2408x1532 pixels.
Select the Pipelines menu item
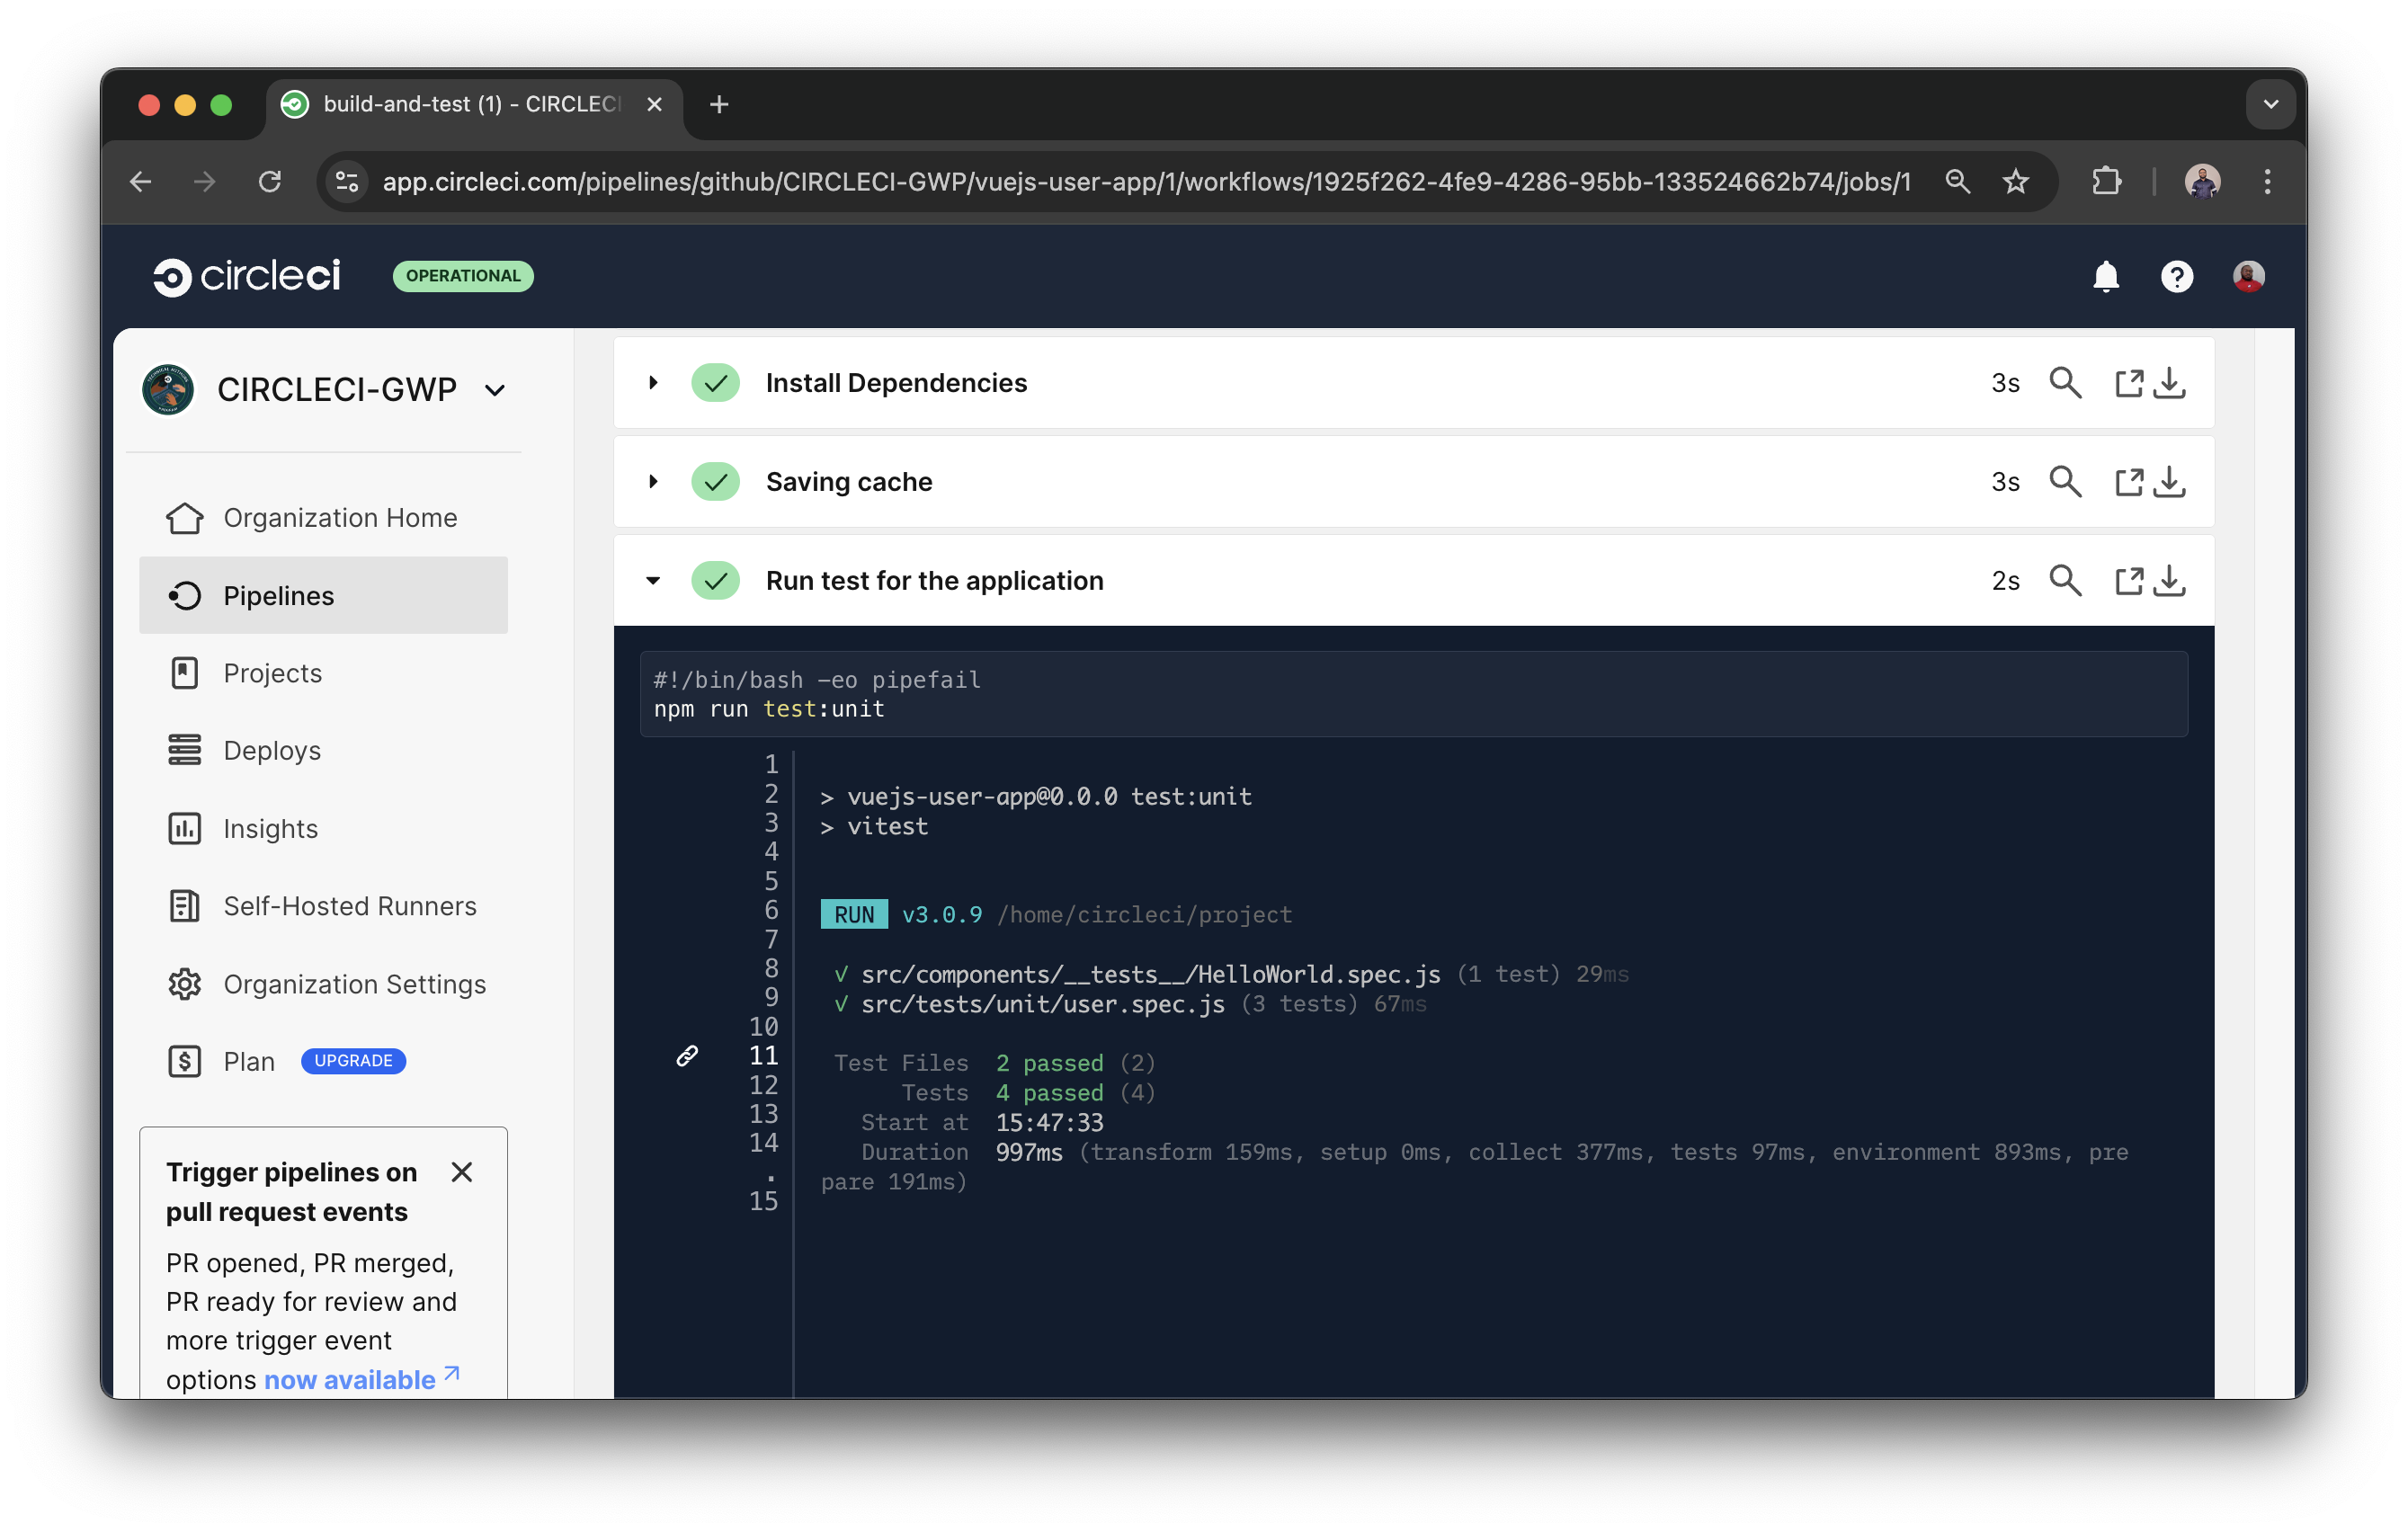tap(278, 595)
